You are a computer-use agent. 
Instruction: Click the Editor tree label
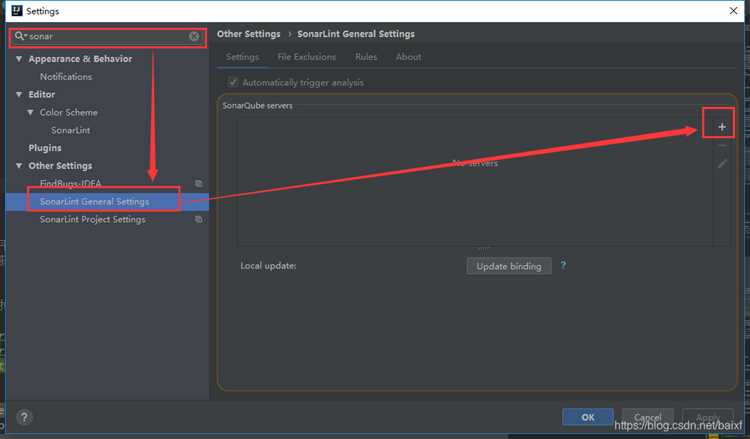pos(42,95)
